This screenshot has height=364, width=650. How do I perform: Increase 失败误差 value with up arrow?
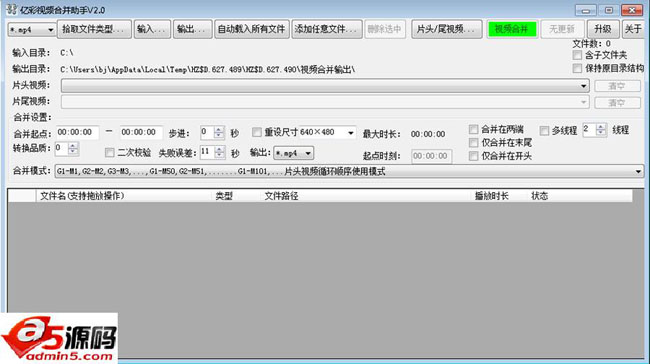[219, 150]
